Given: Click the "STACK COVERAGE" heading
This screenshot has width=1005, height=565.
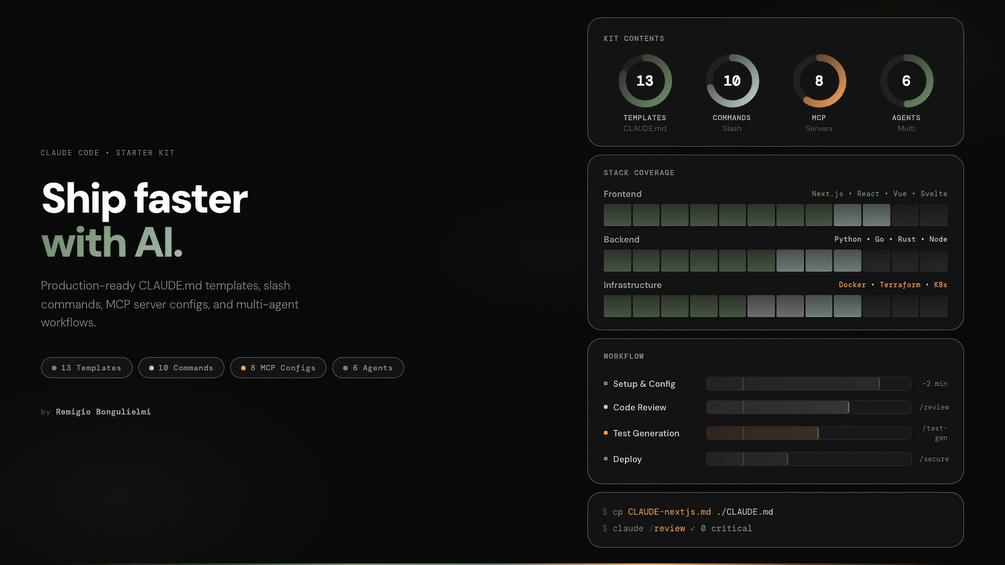Looking at the screenshot, I should coord(639,172).
